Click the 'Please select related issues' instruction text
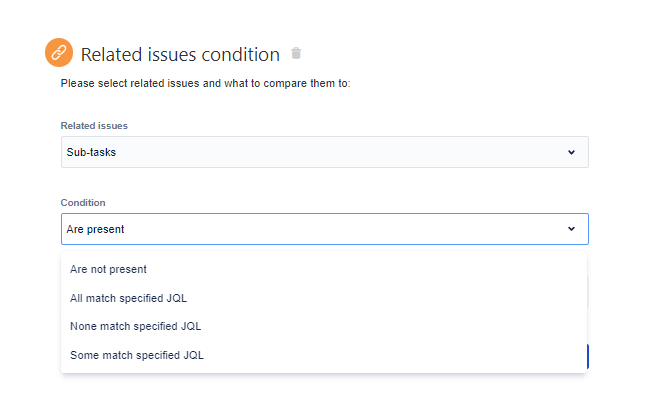 click(x=205, y=83)
